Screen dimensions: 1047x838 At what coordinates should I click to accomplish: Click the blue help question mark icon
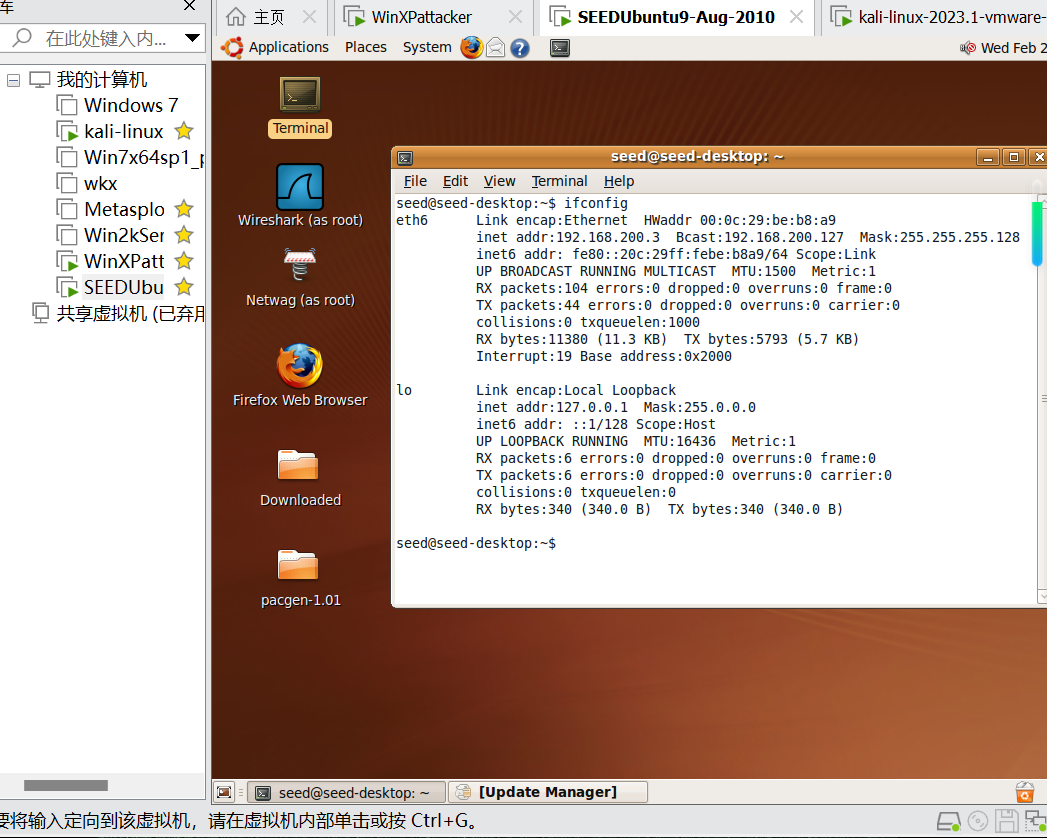click(x=519, y=48)
